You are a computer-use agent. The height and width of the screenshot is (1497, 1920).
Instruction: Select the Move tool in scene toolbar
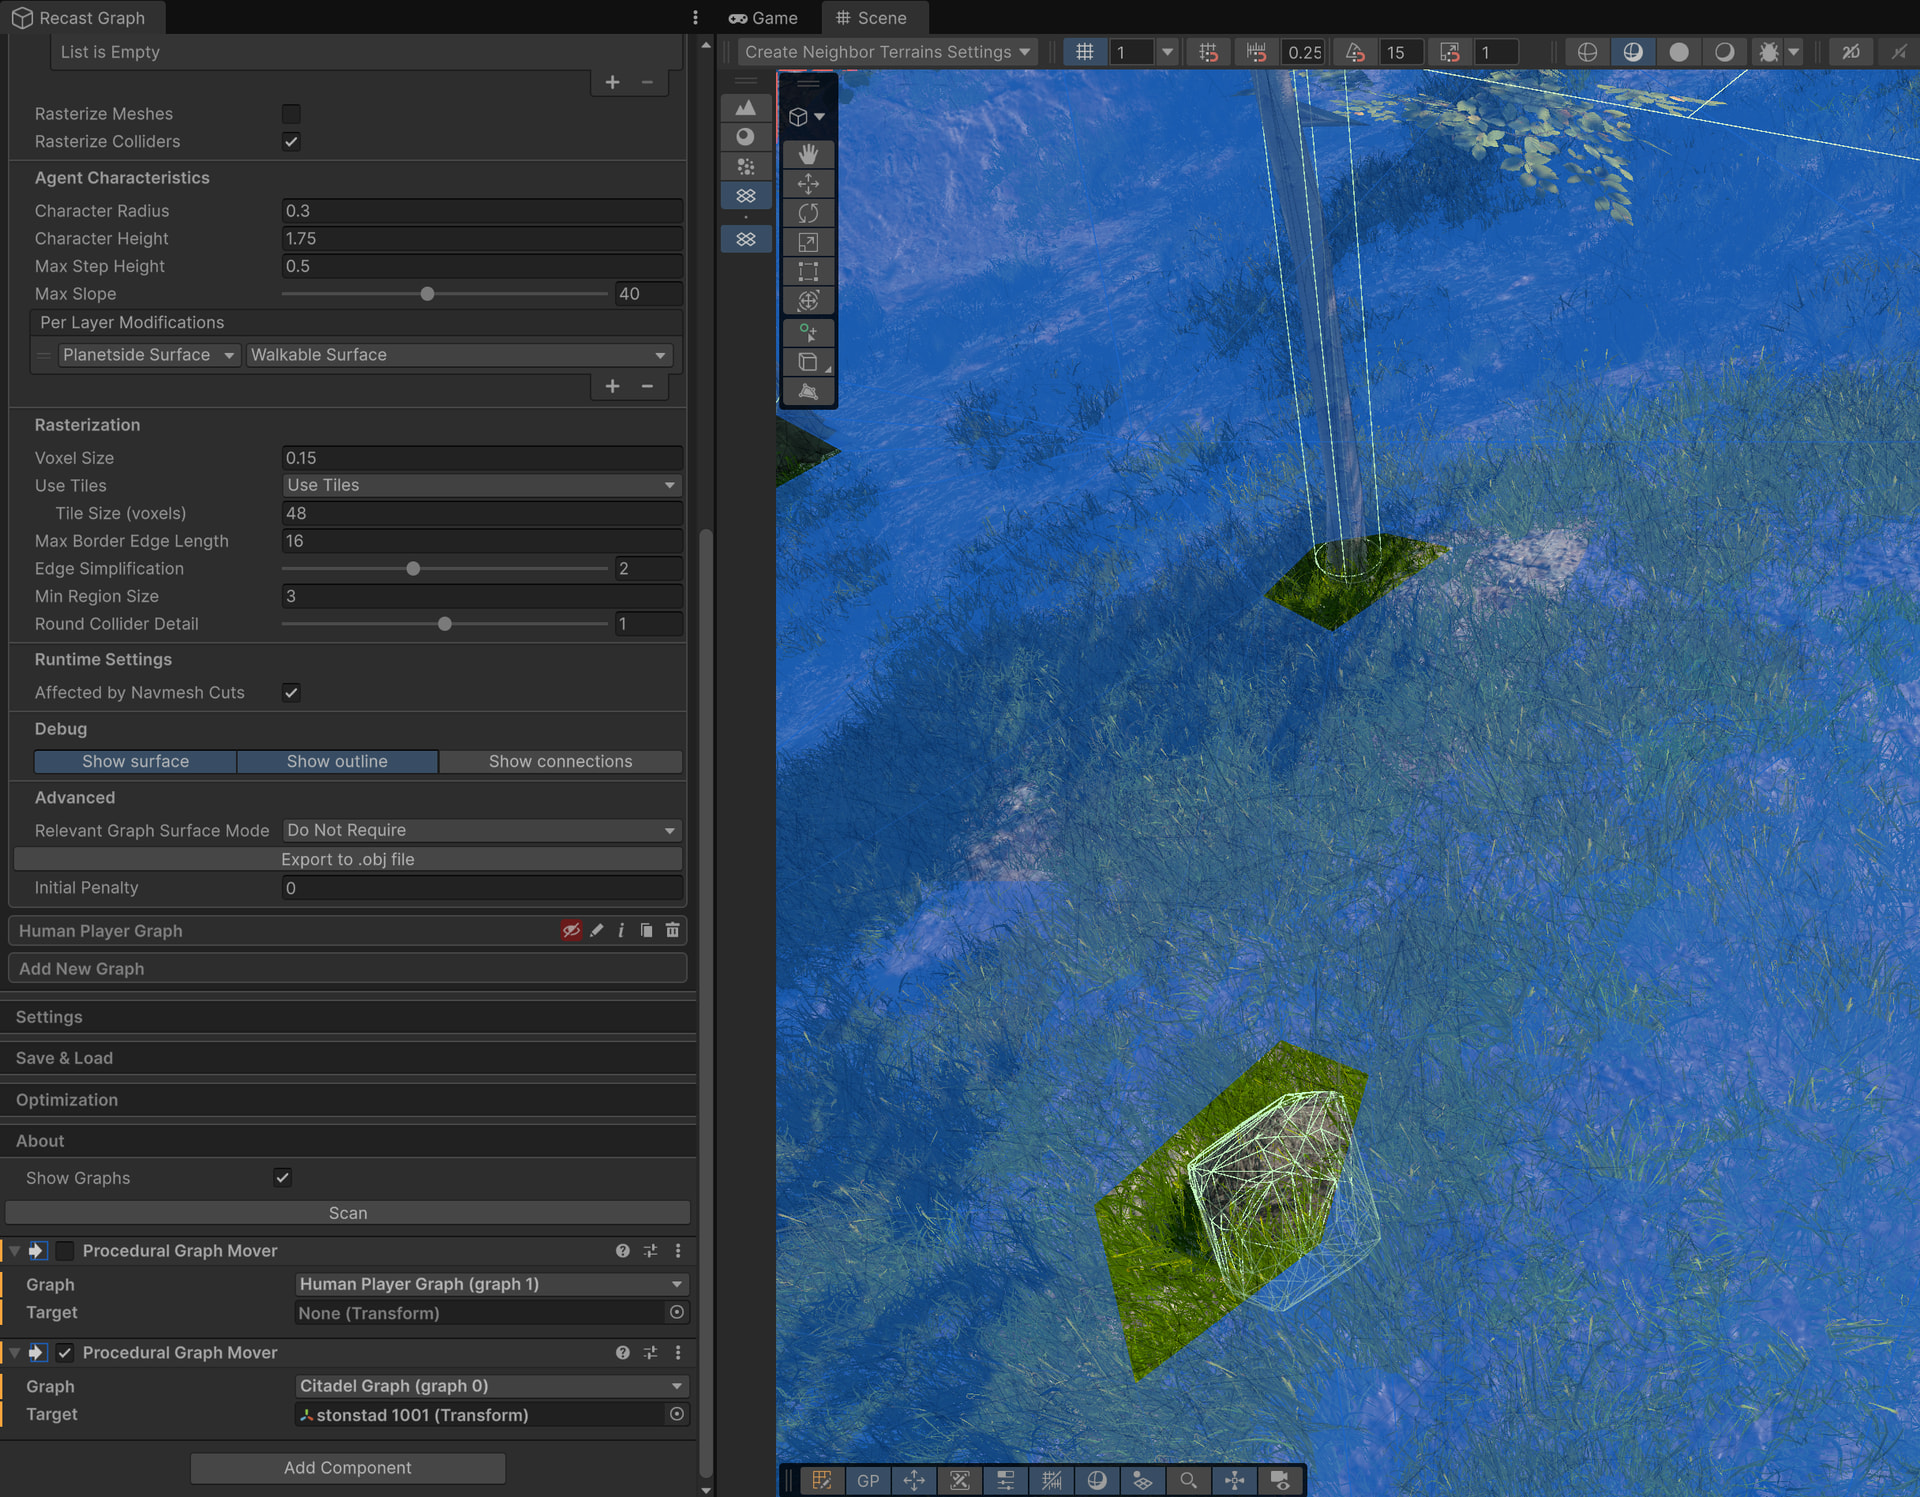pyautogui.click(x=808, y=184)
